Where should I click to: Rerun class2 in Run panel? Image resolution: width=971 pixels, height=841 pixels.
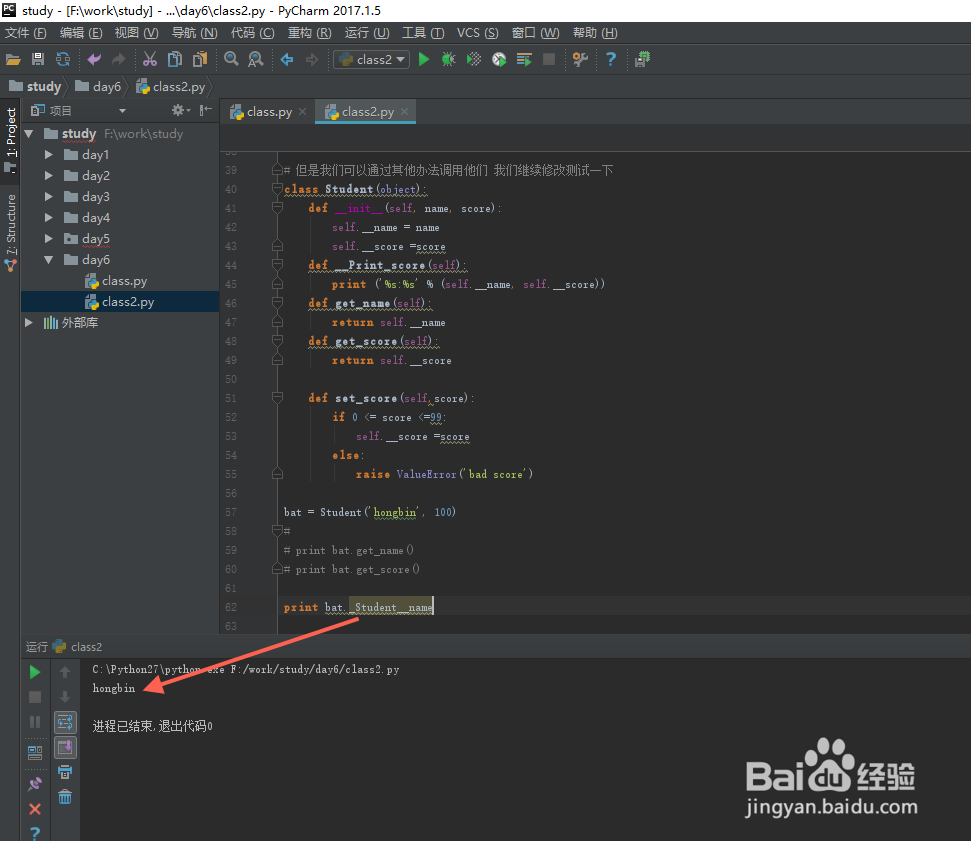(35, 672)
